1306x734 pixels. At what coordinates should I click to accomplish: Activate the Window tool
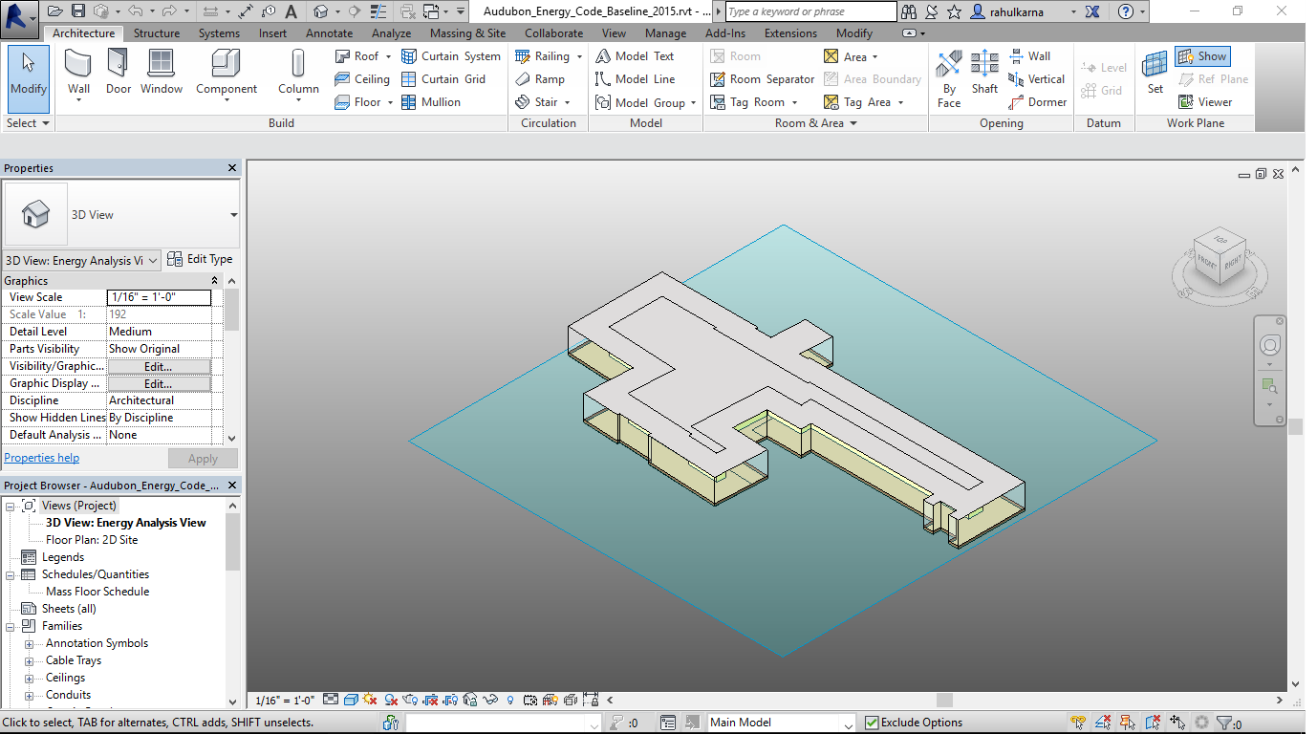(x=160, y=73)
